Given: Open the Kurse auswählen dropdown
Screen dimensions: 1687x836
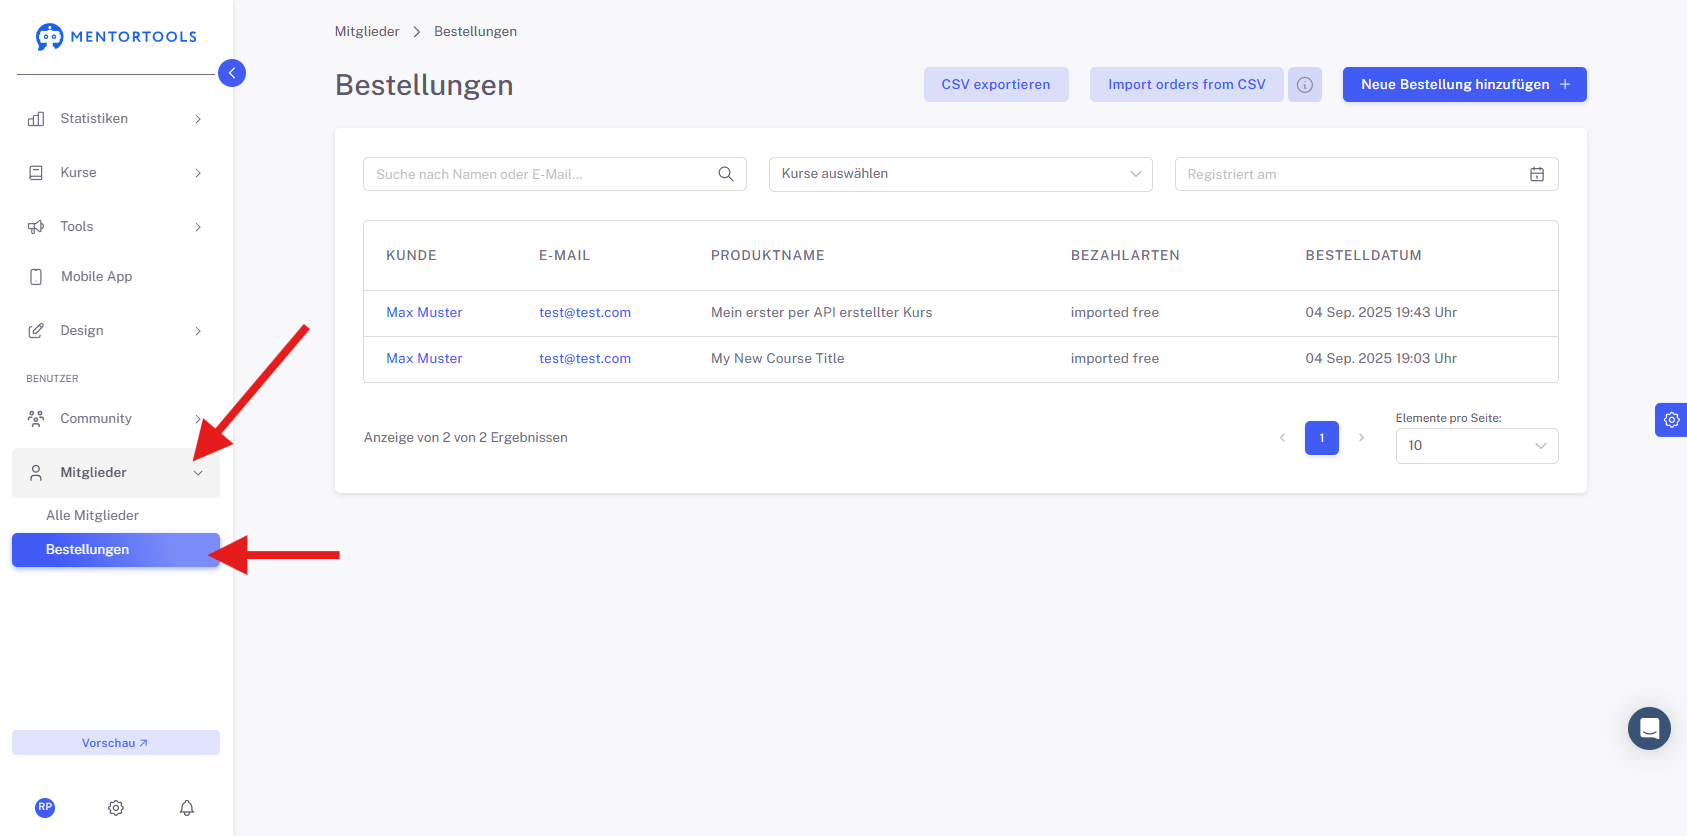Looking at the screenshot, I should 960,174.
